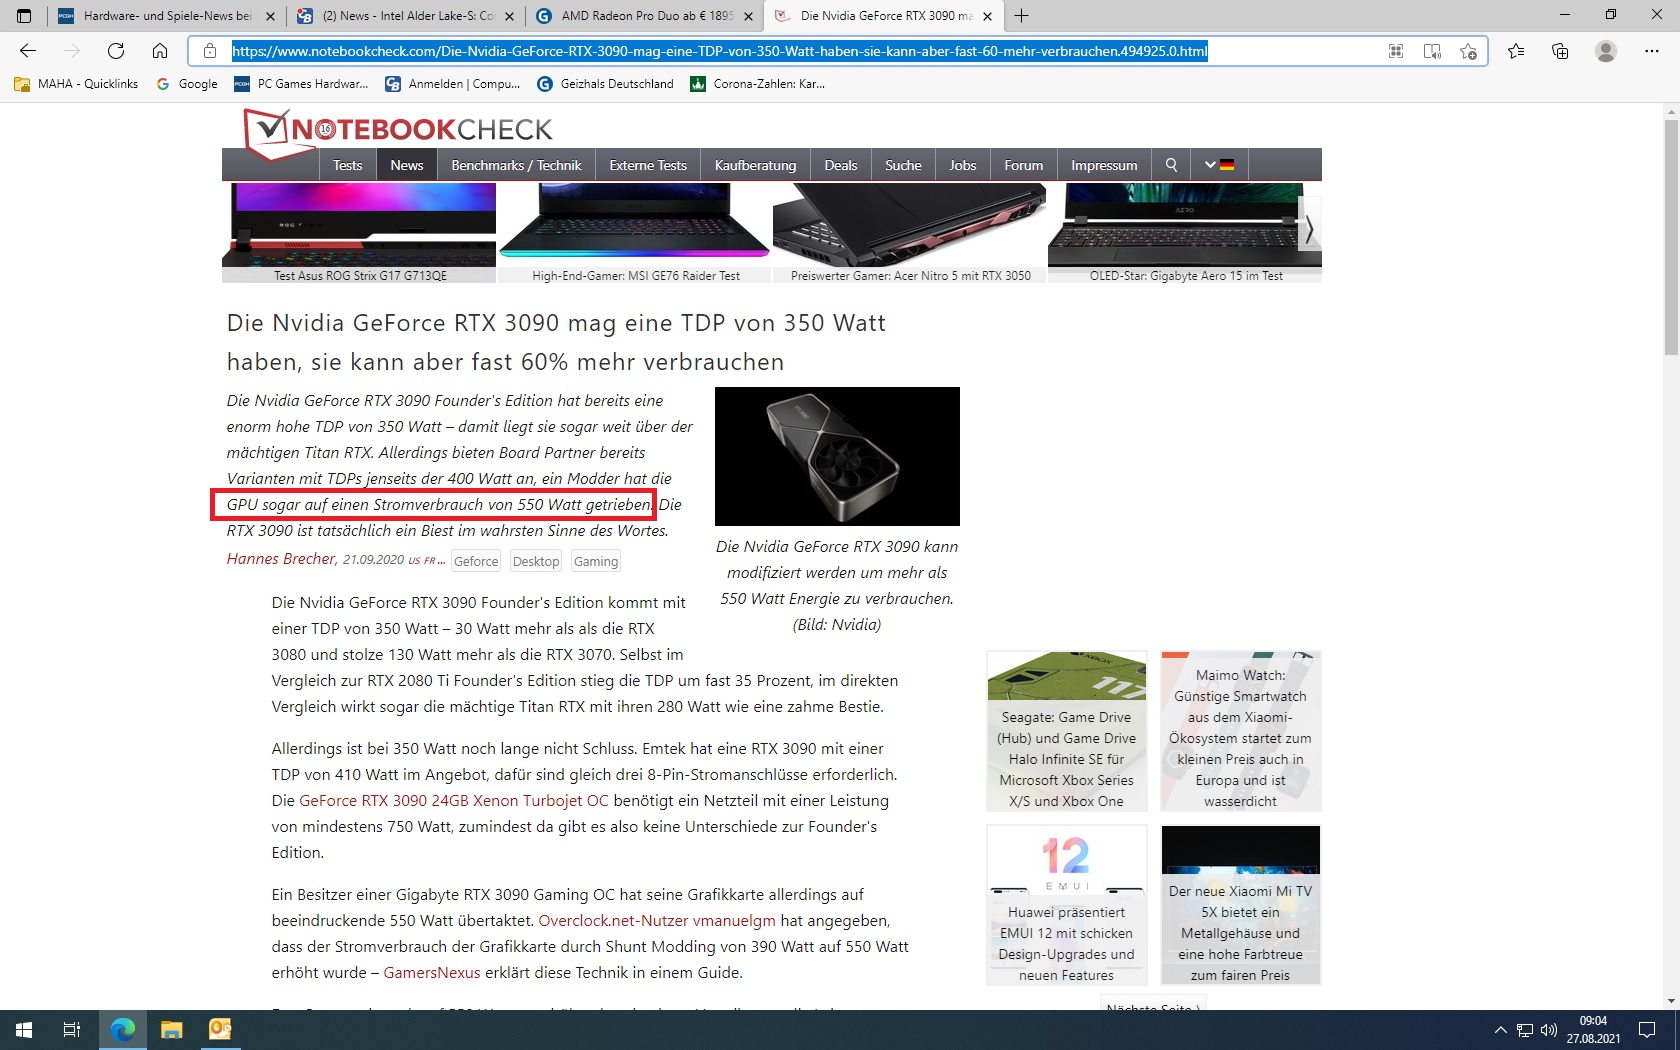
Task: Open the GamersNexus link
Action: pyautogui.click(x=432, y=972)
